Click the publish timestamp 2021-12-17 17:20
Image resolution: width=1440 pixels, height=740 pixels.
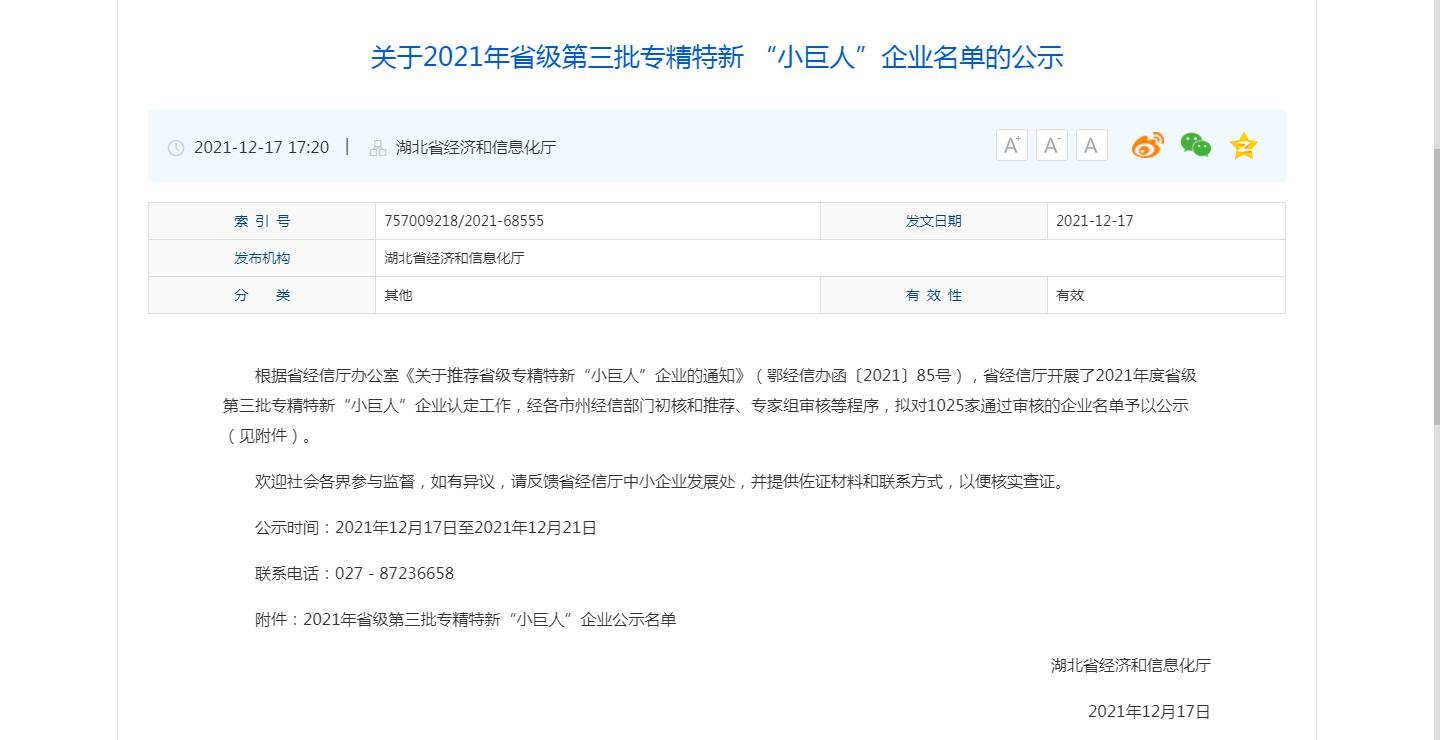coord(262,147)
